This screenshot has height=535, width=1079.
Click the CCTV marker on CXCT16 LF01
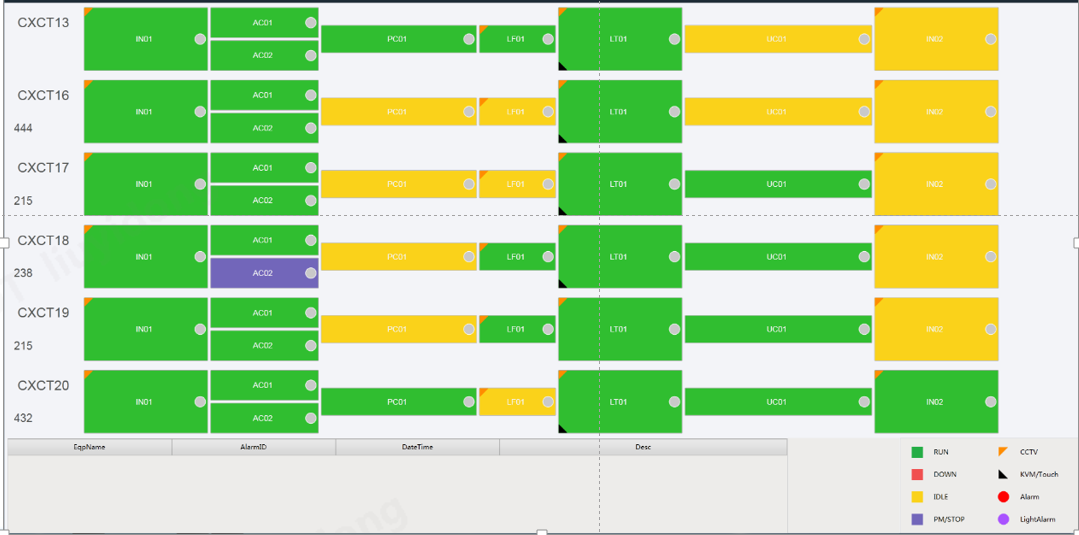484,102
